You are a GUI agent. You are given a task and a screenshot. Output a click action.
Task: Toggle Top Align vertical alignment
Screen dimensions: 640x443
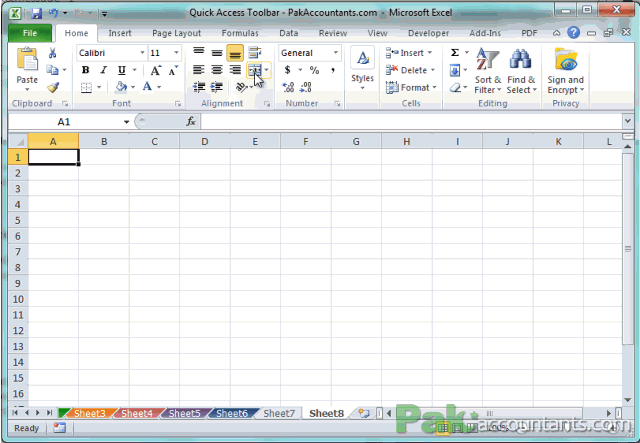click(199, 53)
